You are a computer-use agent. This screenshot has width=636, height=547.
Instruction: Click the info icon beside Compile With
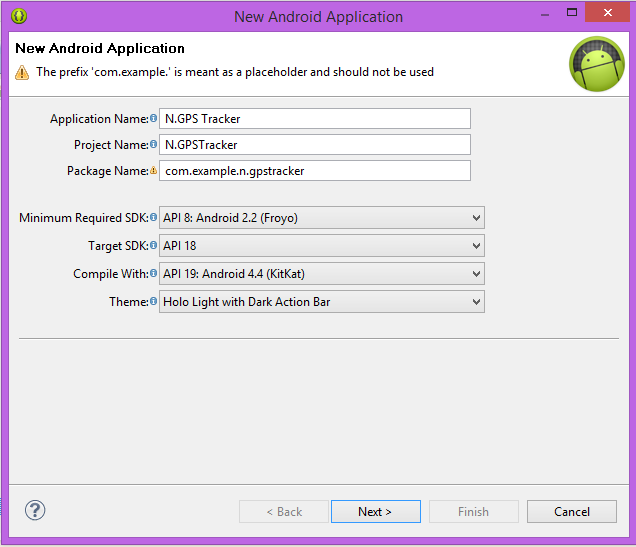pos(153,273)
